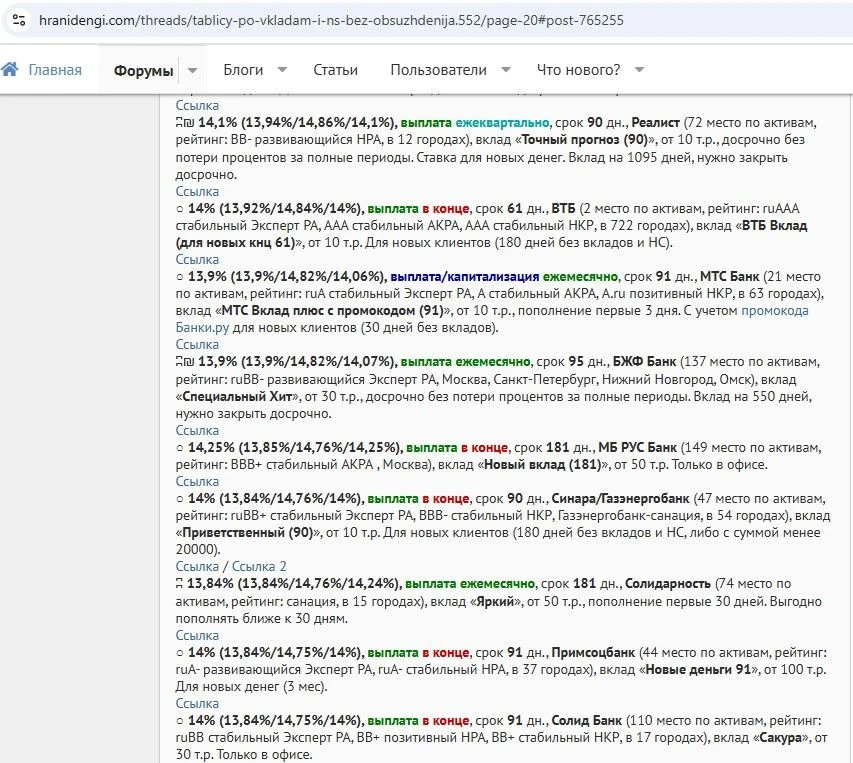Follow the Банки.ру link
The image size is (853, 763).
coord(202,327)
